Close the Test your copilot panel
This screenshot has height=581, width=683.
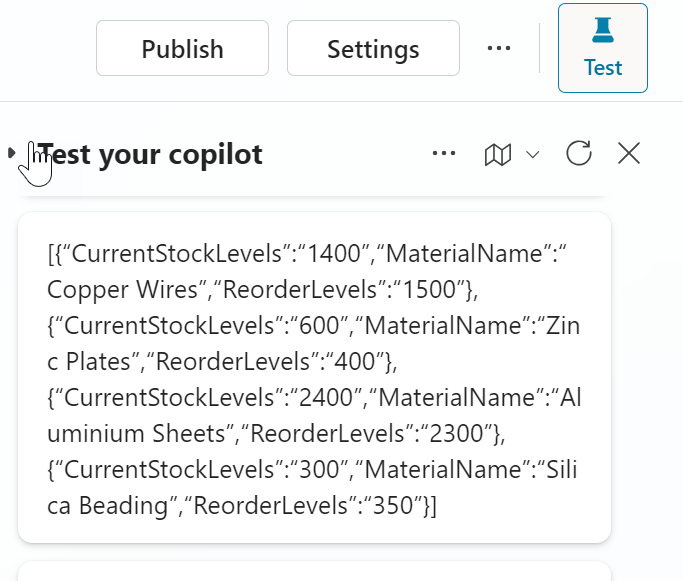(x=628, y=153)
